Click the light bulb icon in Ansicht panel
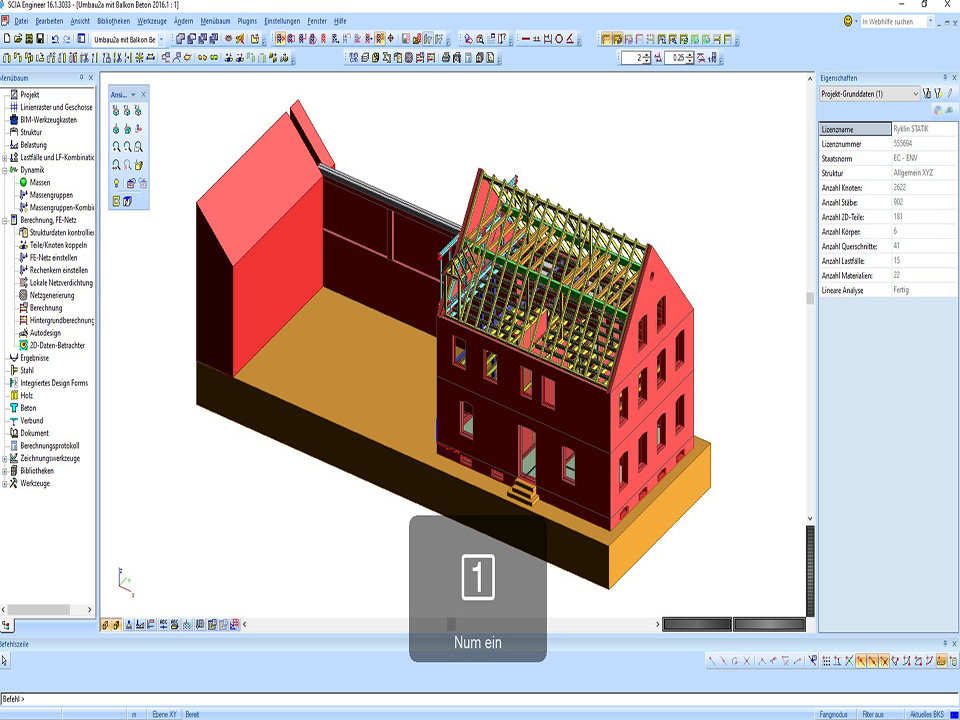 (116, 183)
